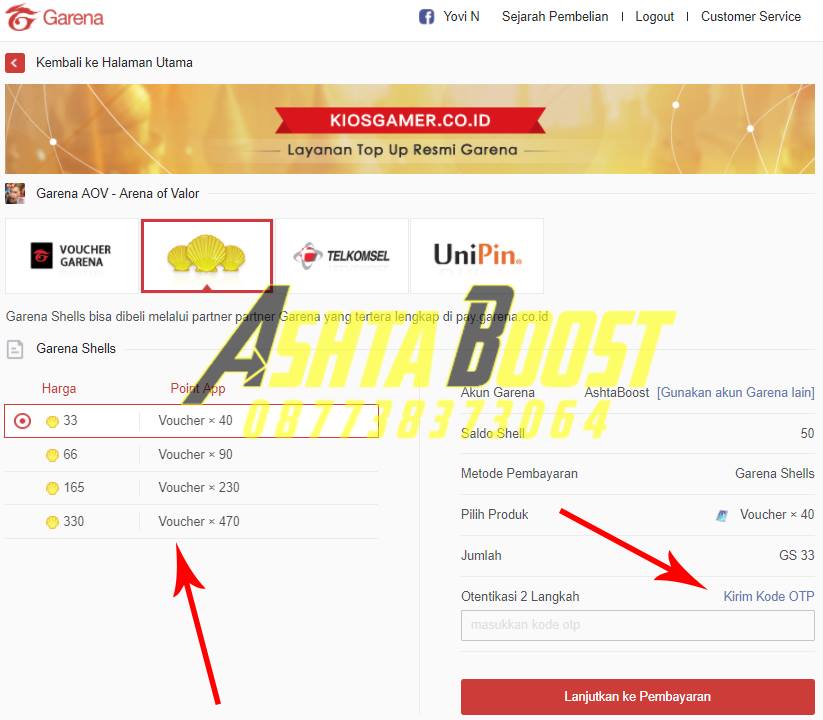The height and width of the screenshot is (720, 823).
Task: Choose the 165 shells Voucher × 230 row
Action: click(x=191, y=488)
